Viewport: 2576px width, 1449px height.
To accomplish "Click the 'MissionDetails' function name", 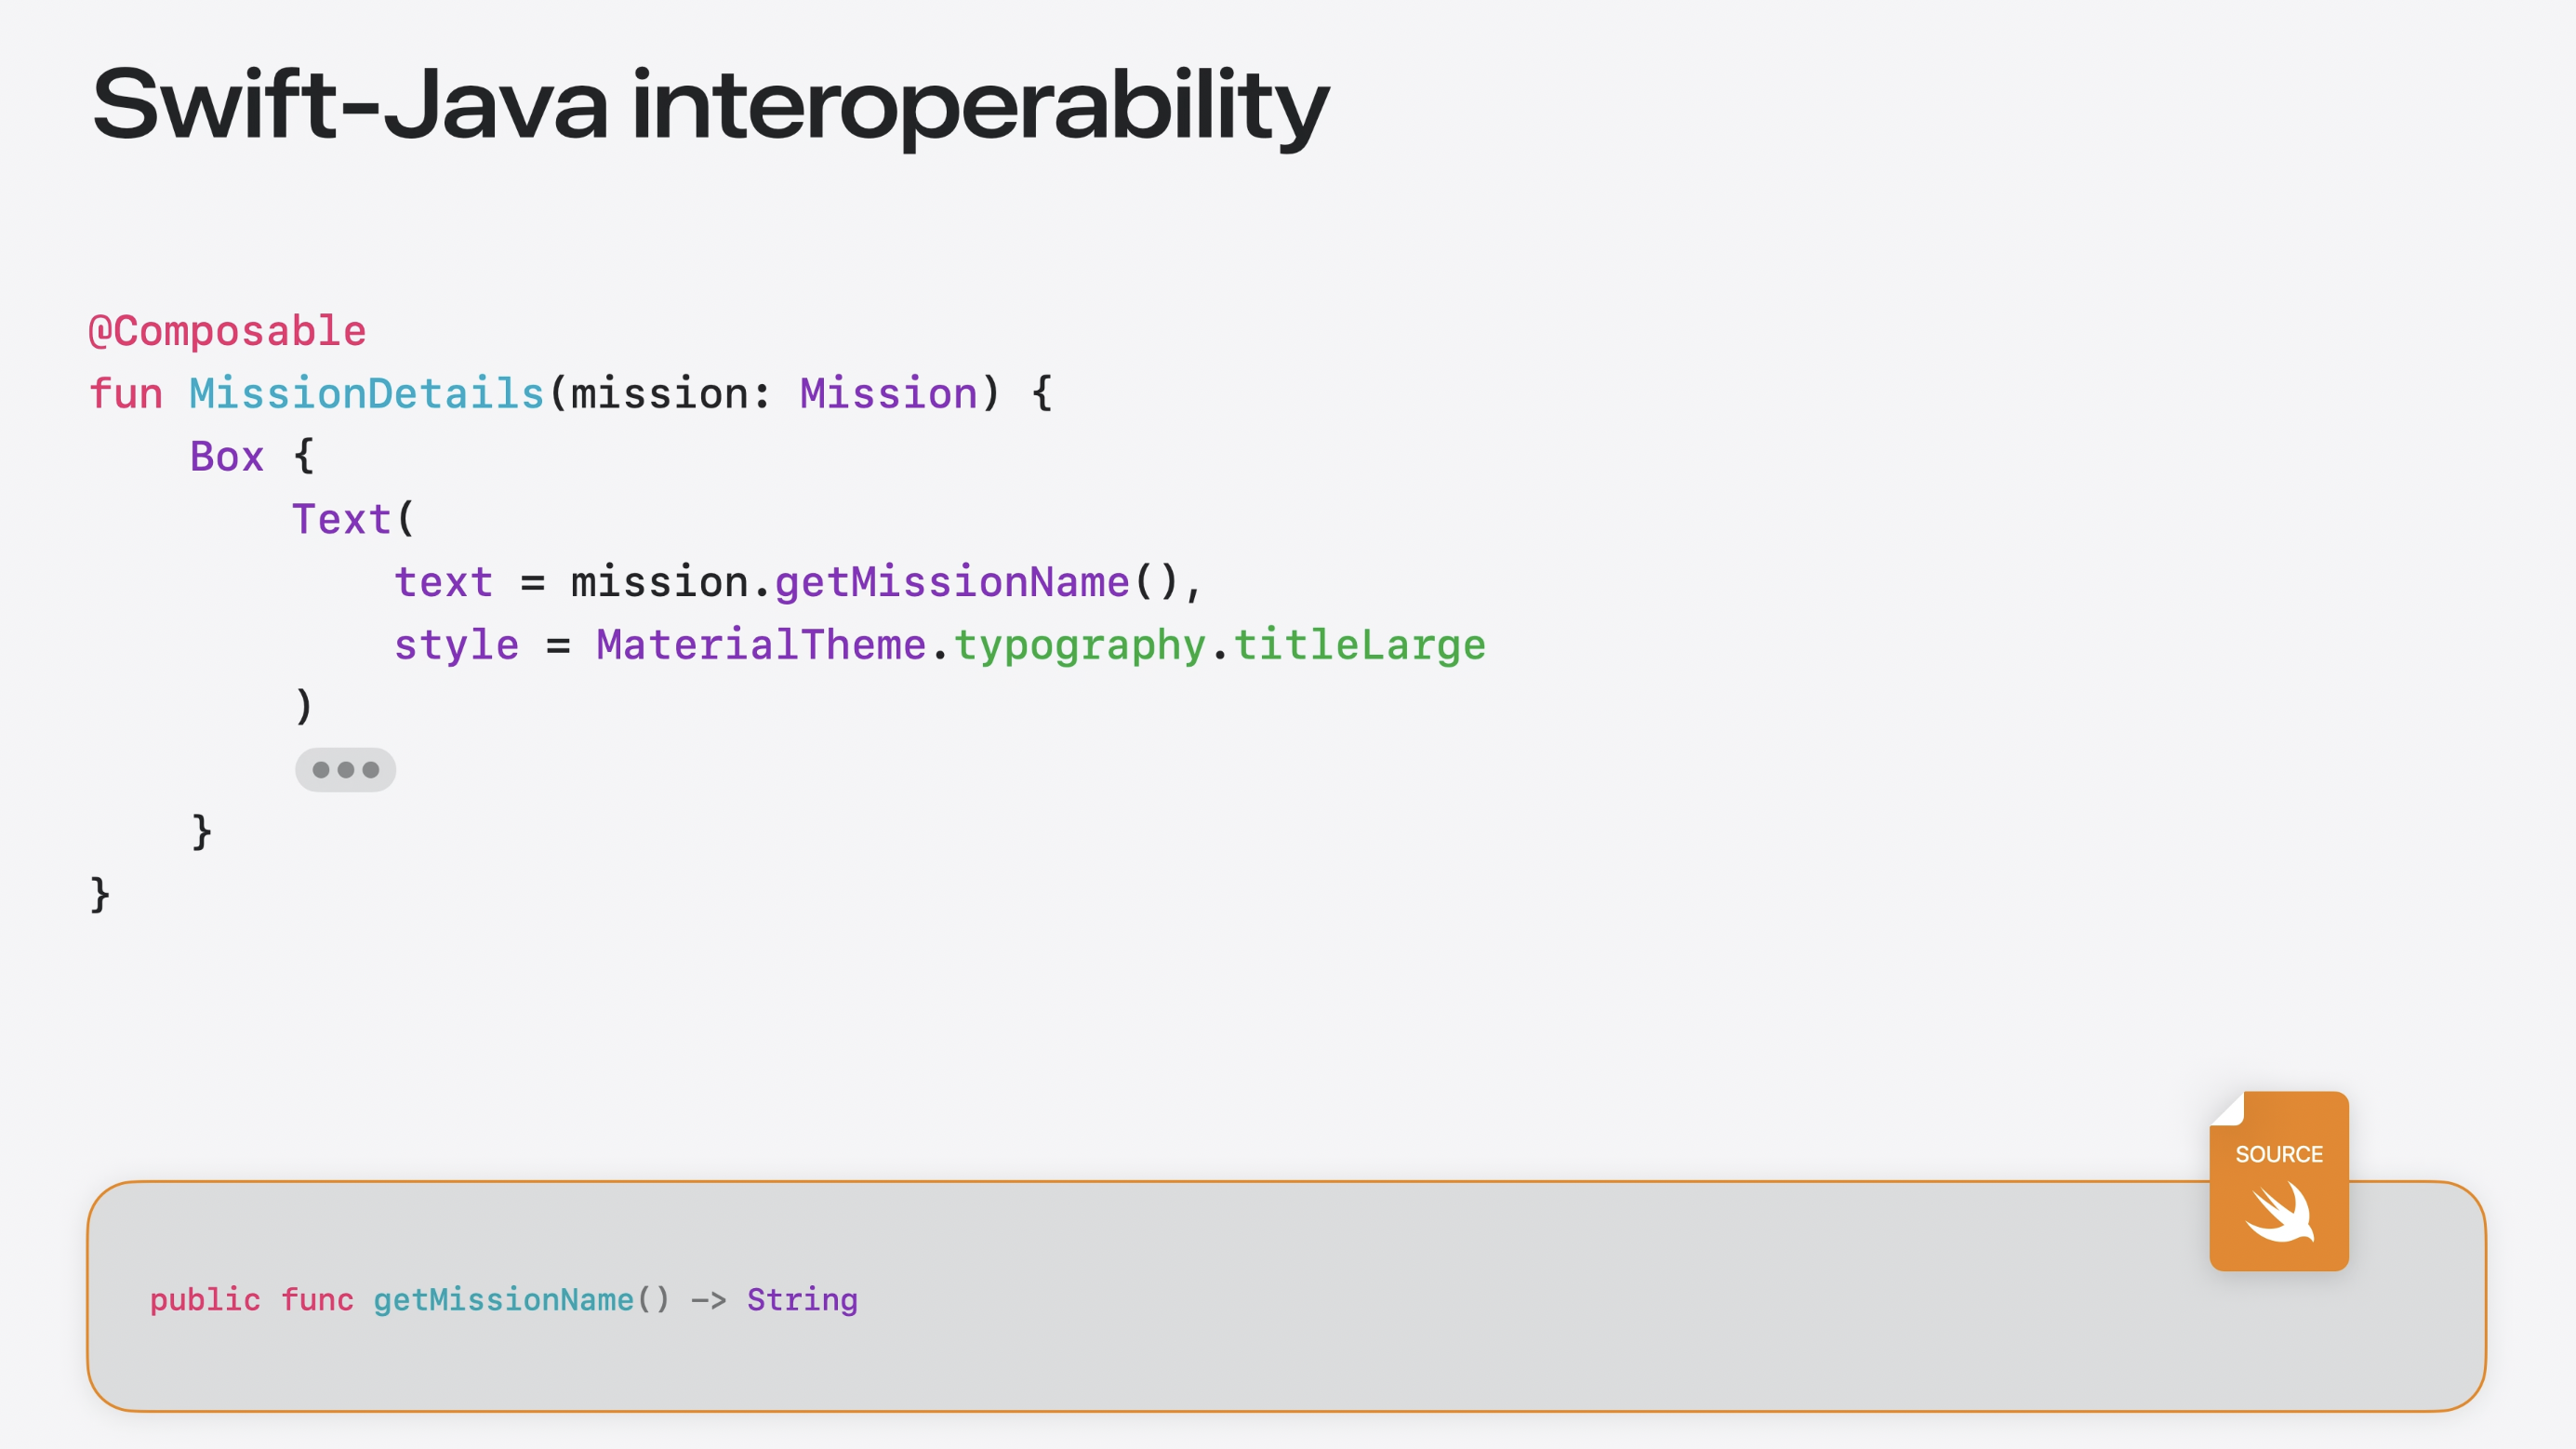I will (x=366, y=394).
